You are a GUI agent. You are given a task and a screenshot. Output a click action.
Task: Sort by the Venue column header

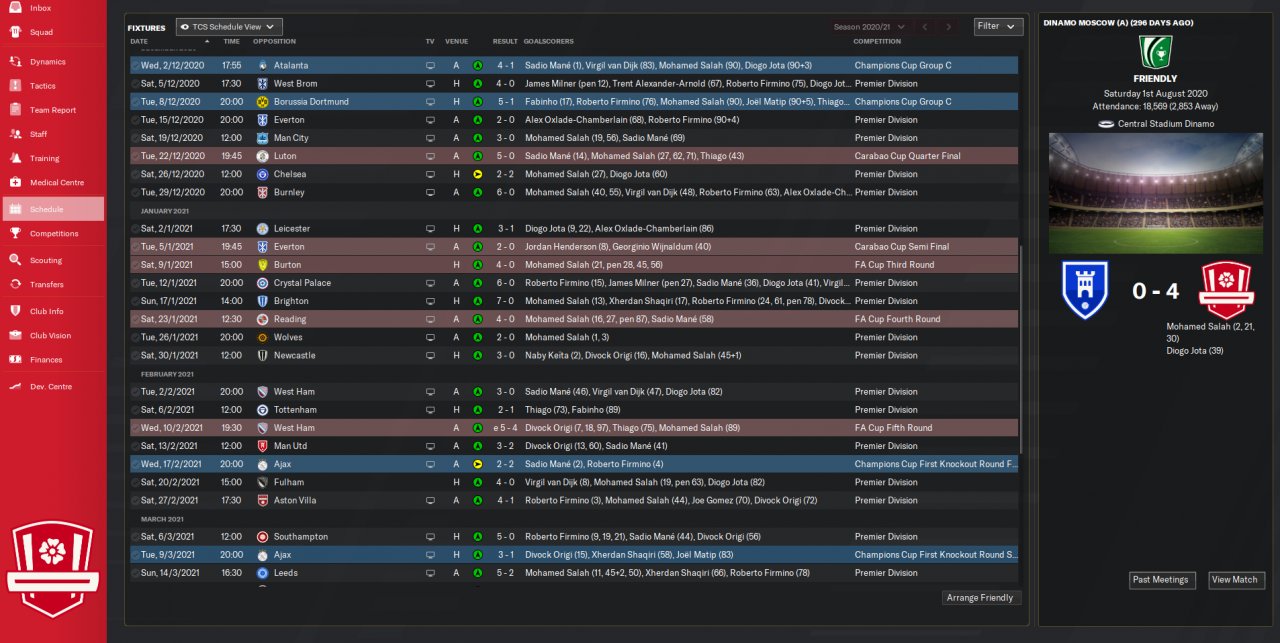[457, 42]
